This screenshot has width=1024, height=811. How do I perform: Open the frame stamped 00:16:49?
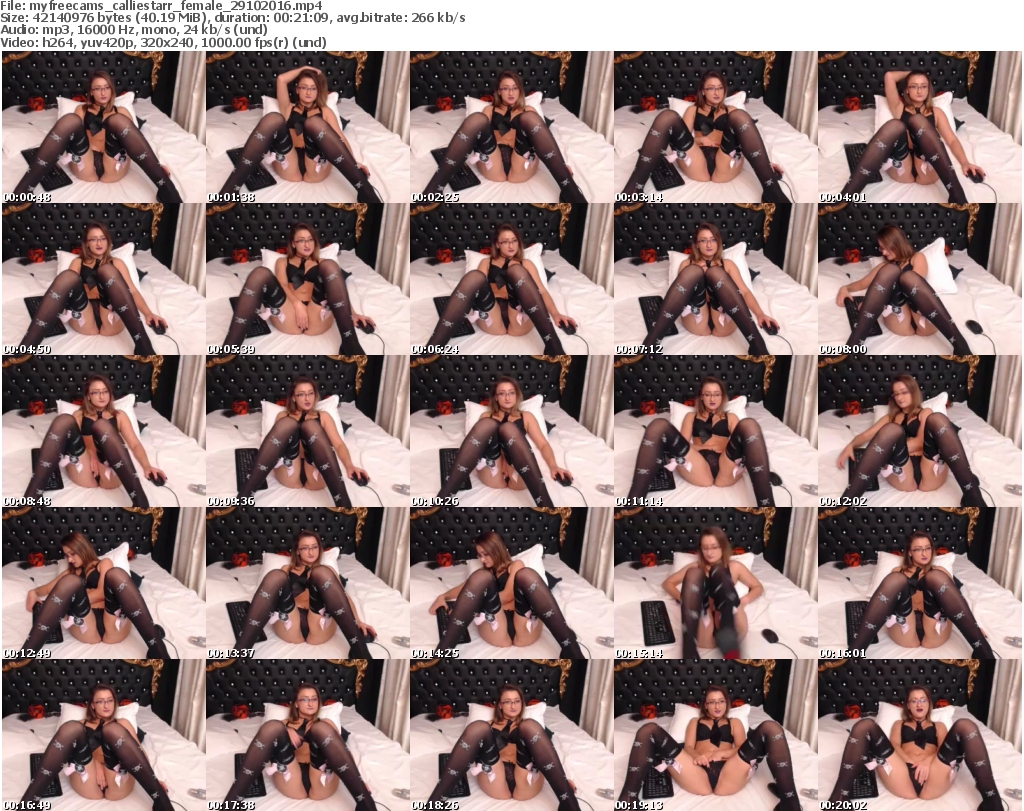[104, 735]
